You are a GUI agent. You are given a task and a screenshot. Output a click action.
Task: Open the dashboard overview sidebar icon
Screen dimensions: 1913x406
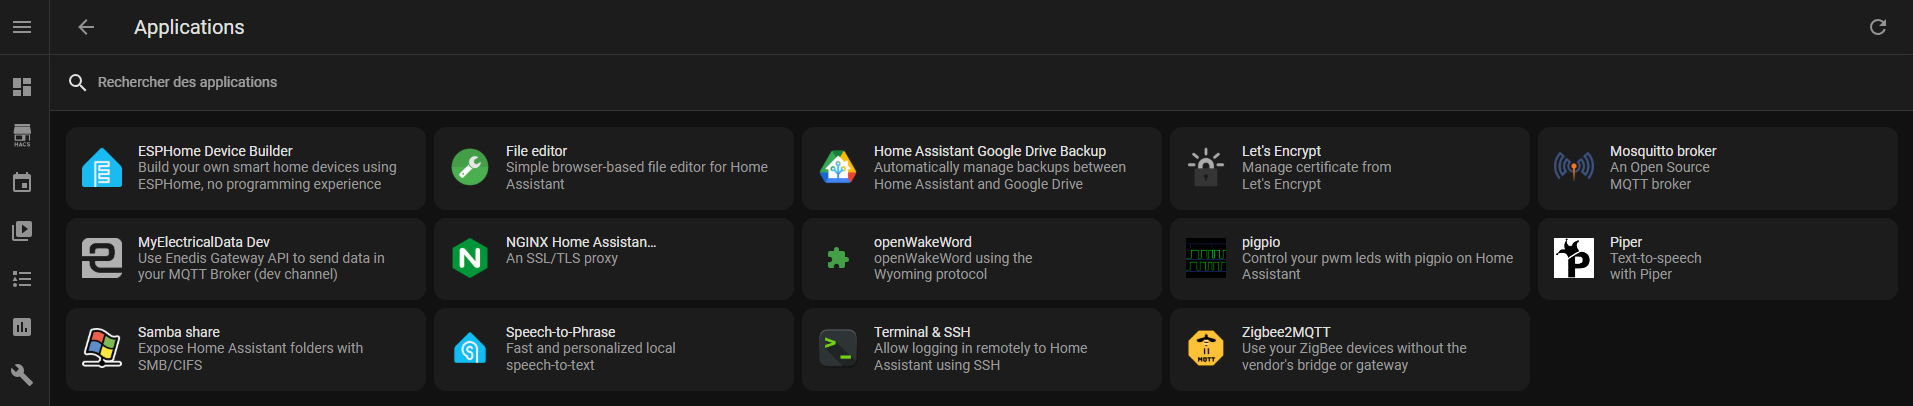(x=22, y=87)
